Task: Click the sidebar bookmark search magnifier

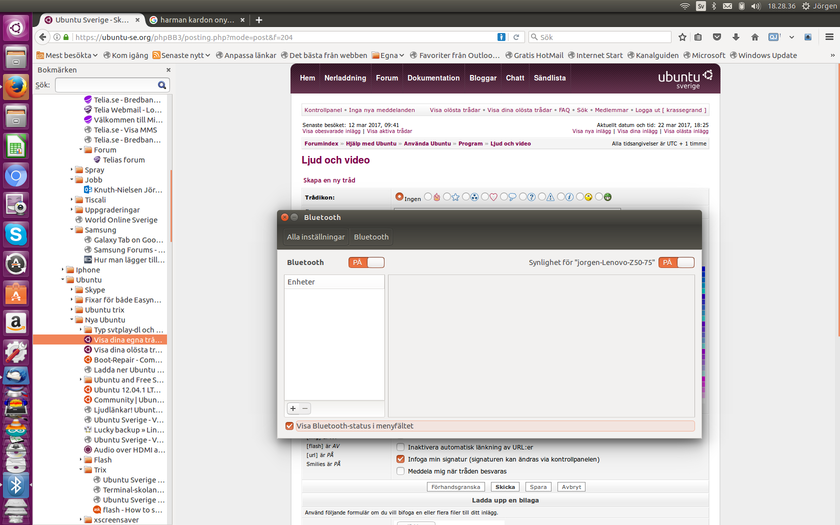Action: [x=162, y=85]
